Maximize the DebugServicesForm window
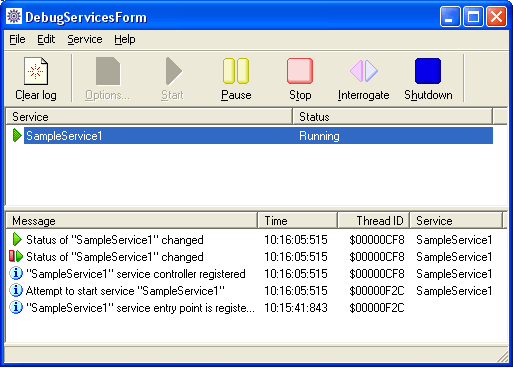Screen dimensions: 513x368 tap(473, 16)
